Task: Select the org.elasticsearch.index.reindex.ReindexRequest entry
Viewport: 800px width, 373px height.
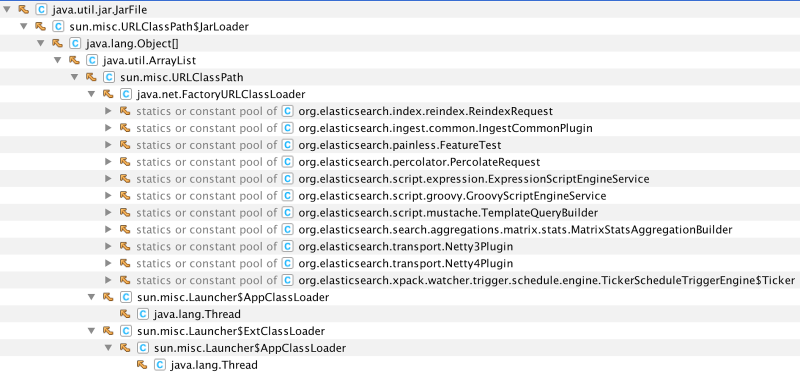Action: (426, 111)
